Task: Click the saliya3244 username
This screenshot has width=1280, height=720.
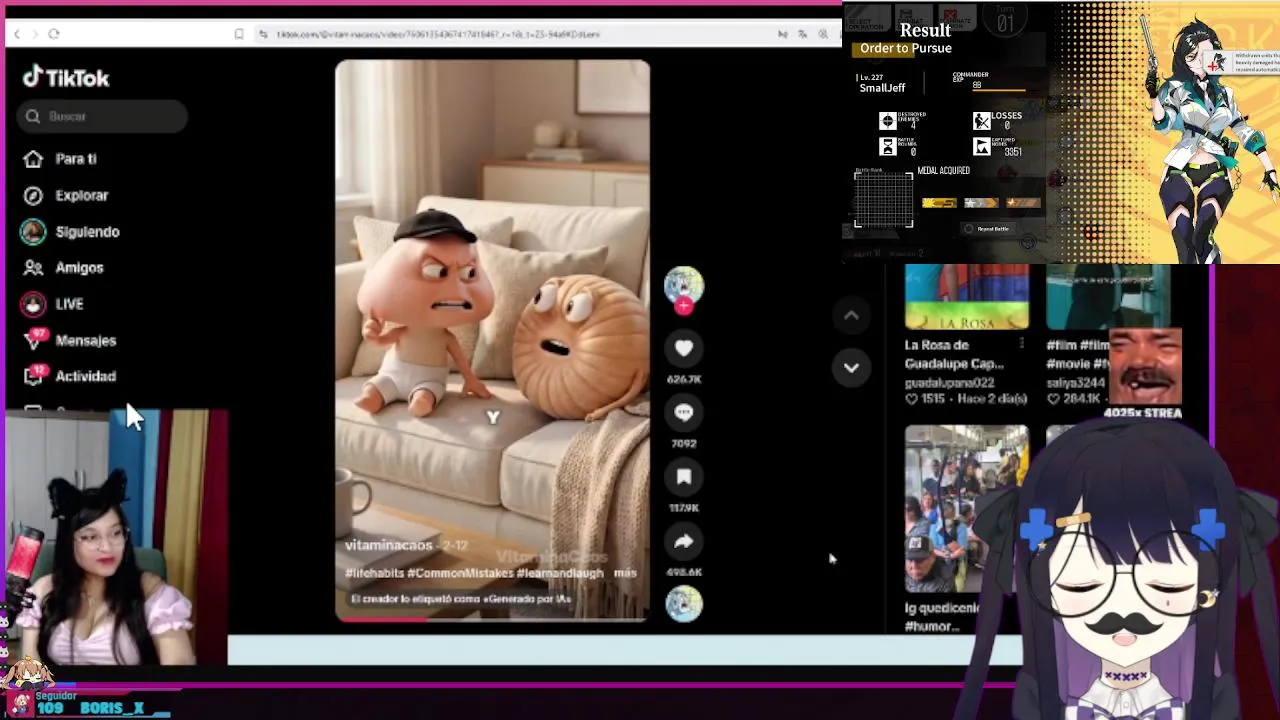Action: tap(1076, 383)
